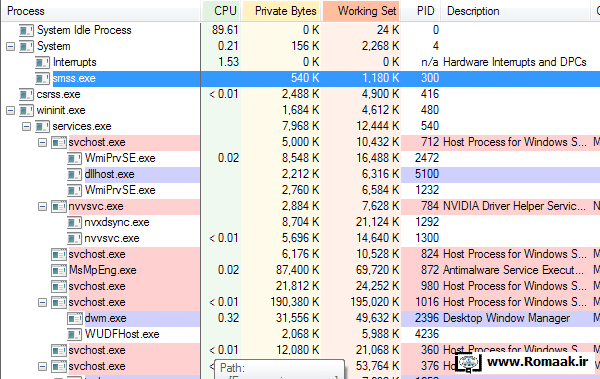Viewport: 600px width, 379px height.
Task: Click the 21,124 K working set value
Action: (x=377, y=222)
